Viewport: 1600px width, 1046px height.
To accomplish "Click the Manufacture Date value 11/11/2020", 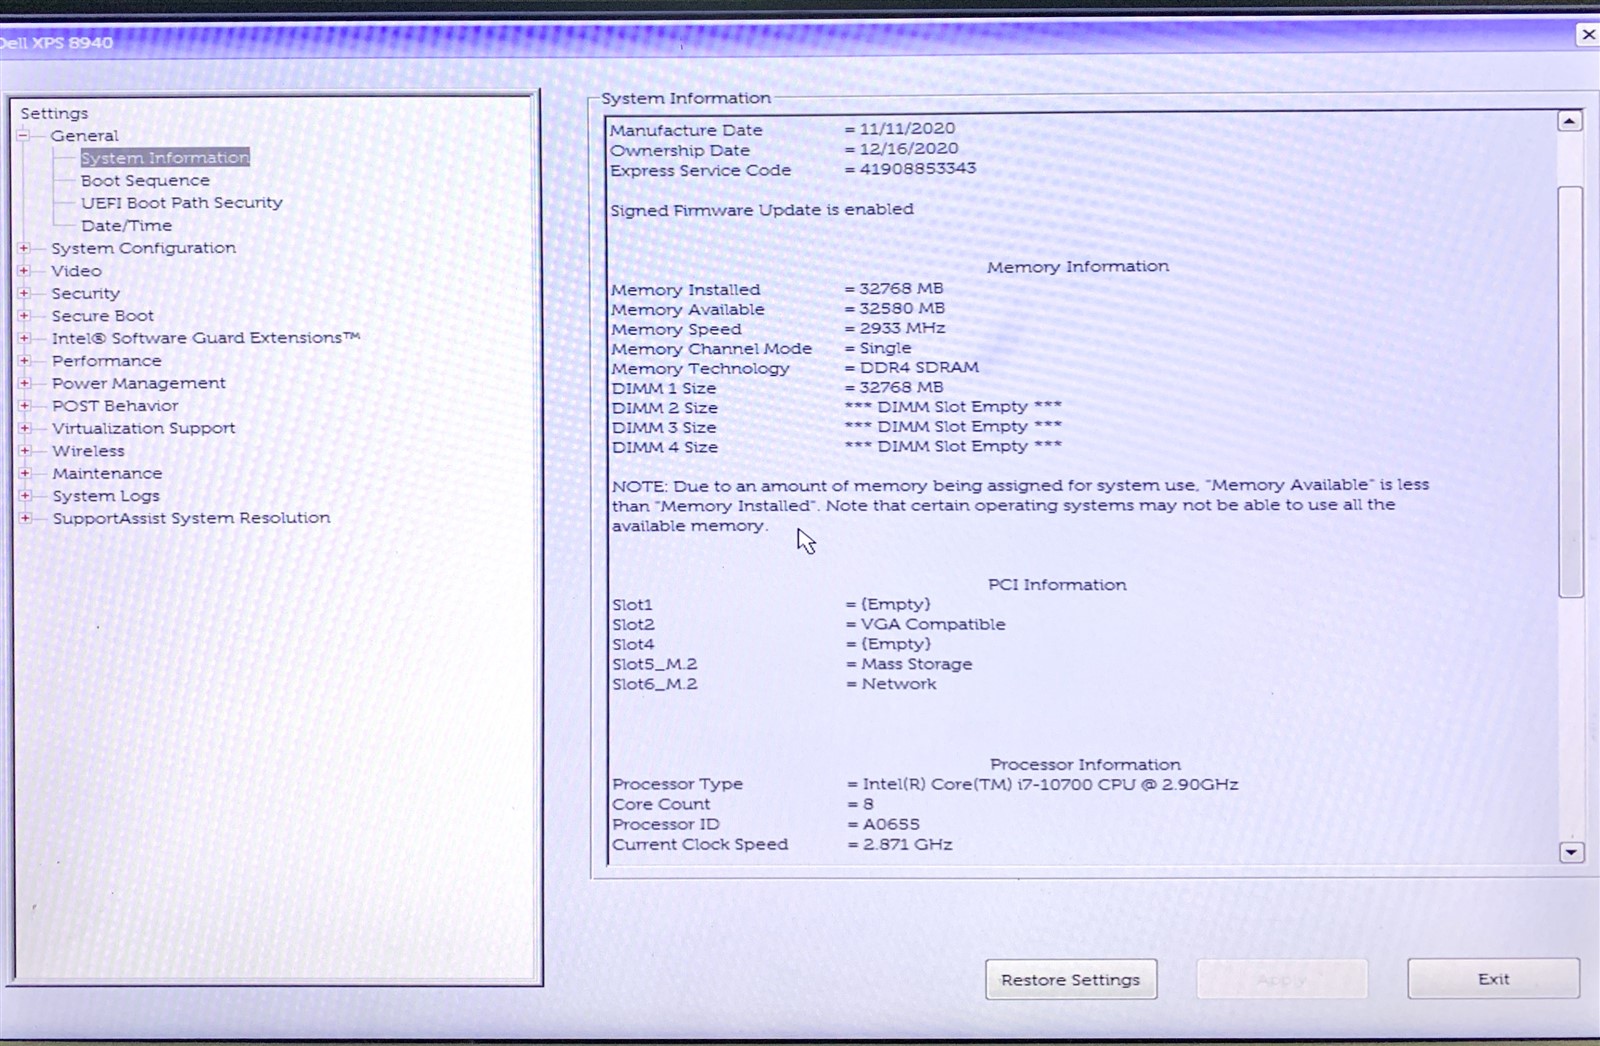I will (907, 128).
